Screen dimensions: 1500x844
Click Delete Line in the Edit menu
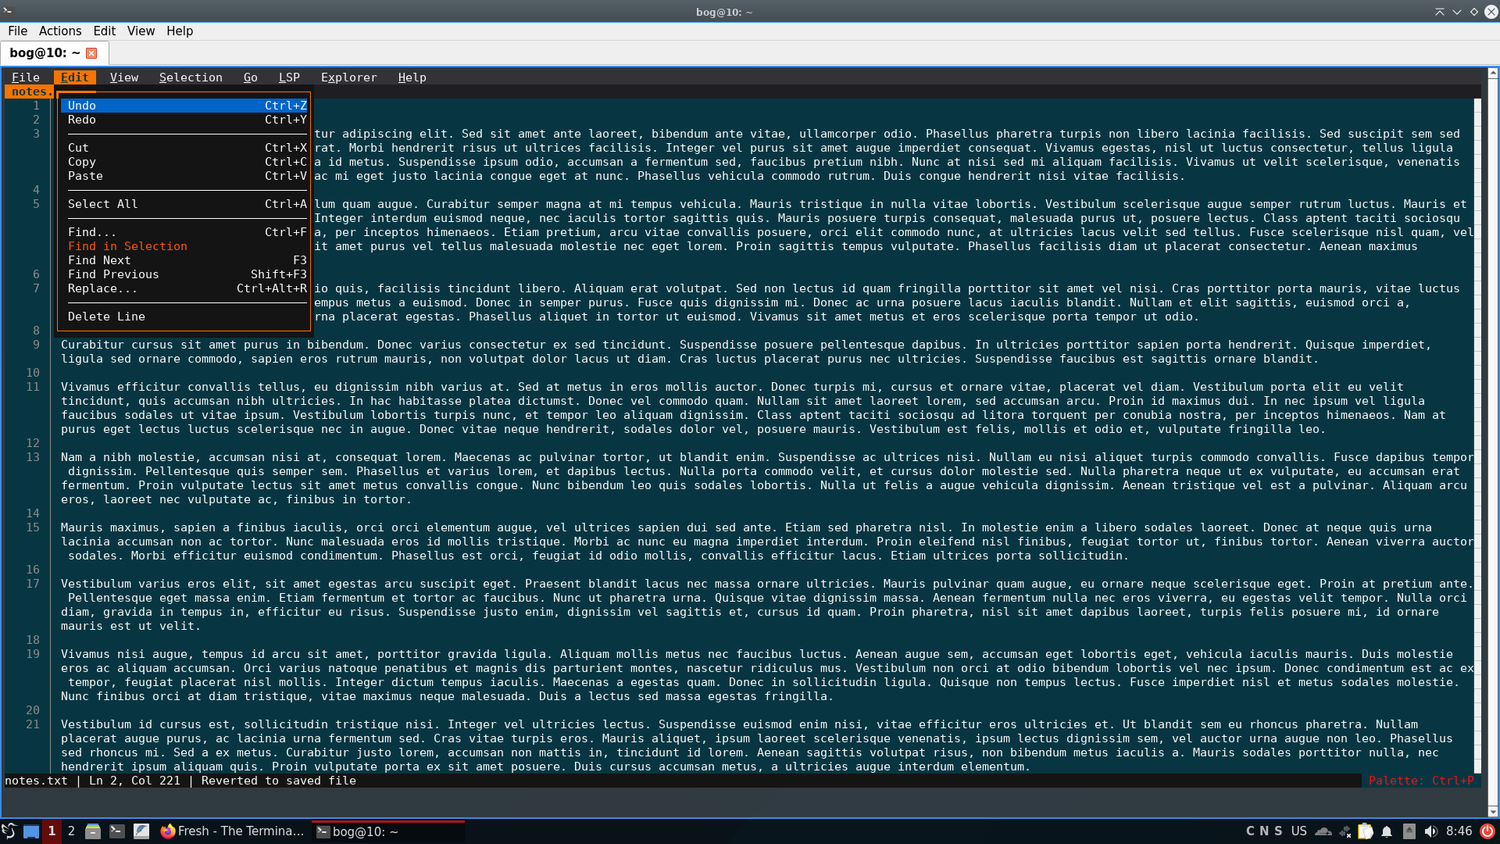coord(185,316)
